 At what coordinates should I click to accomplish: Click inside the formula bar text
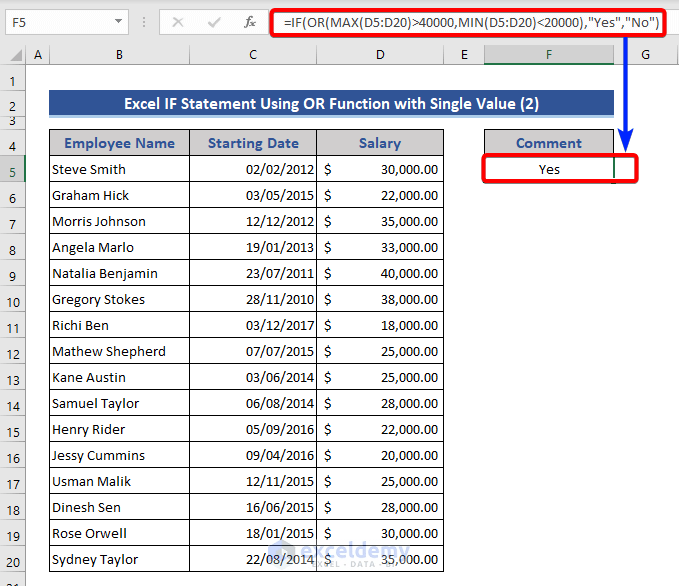(471, 23)
